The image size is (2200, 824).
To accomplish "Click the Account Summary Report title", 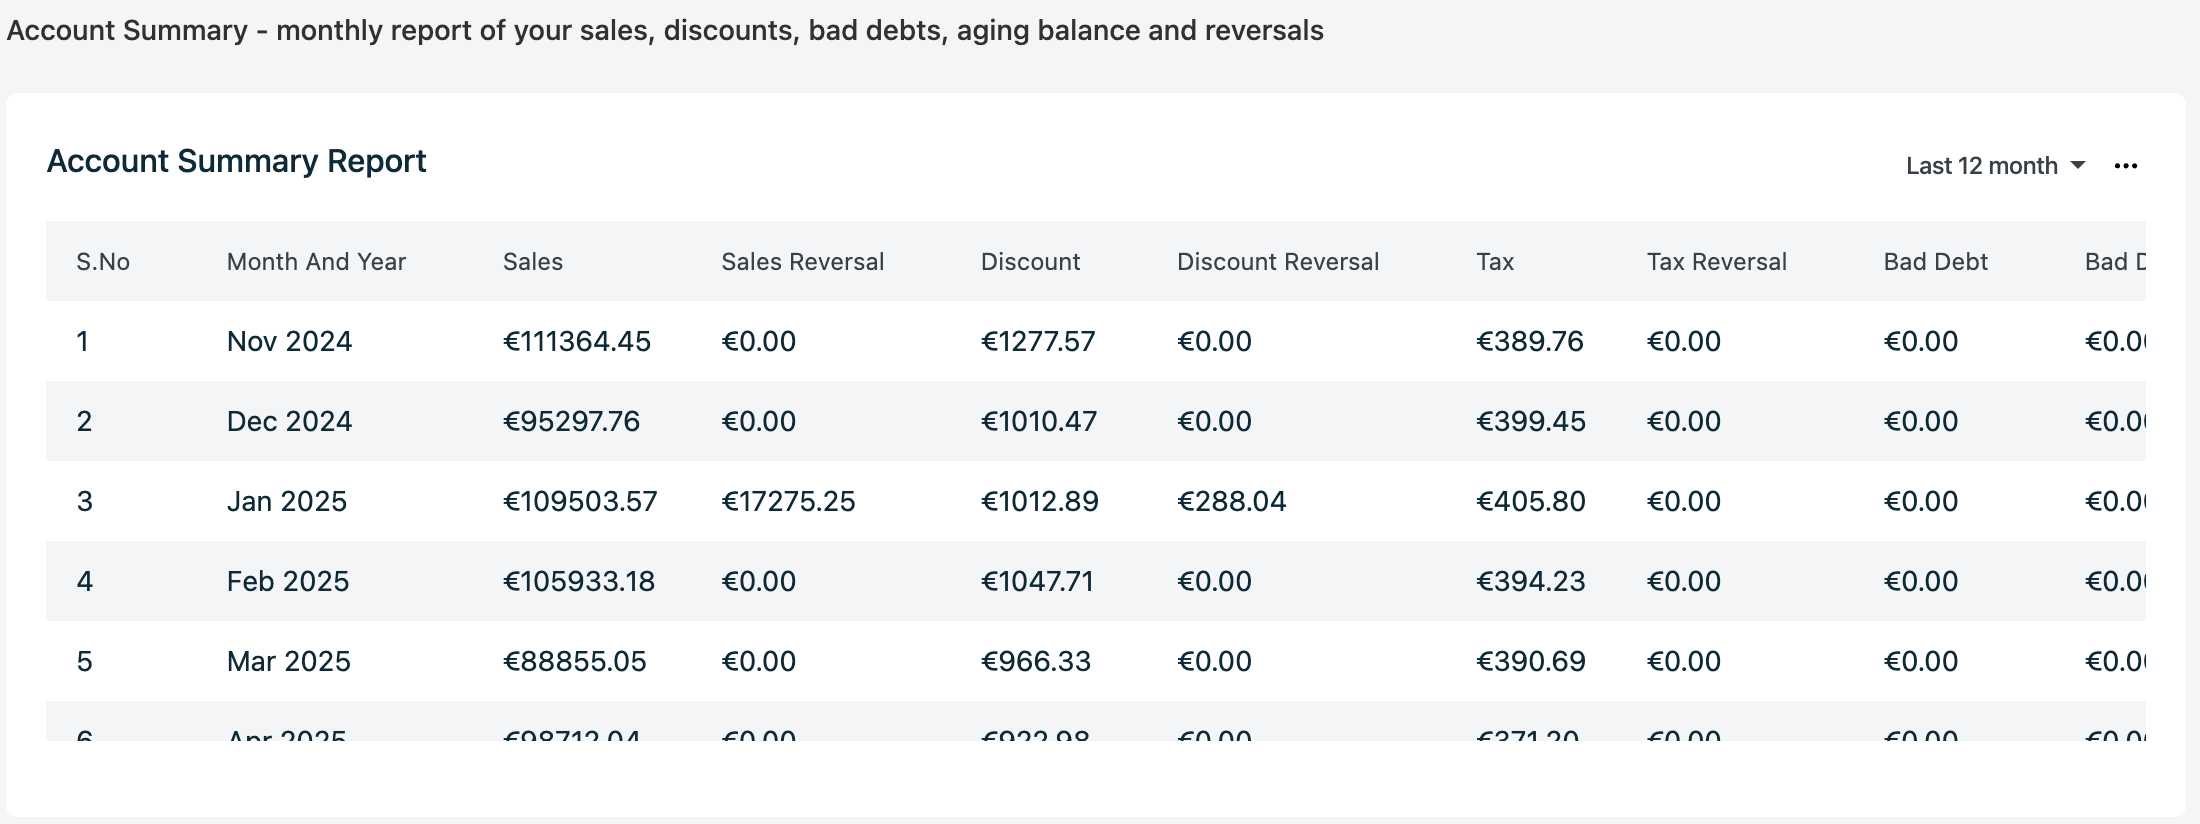I will tap(236, 162).
